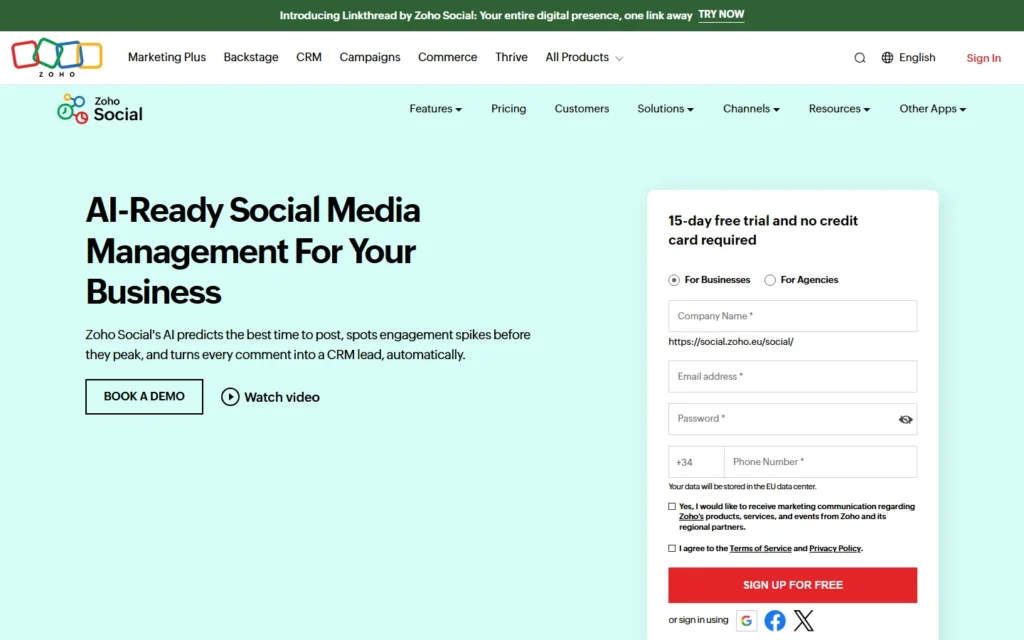
Task: Open Commerce in the top navigation
Action: click(447, 57)
